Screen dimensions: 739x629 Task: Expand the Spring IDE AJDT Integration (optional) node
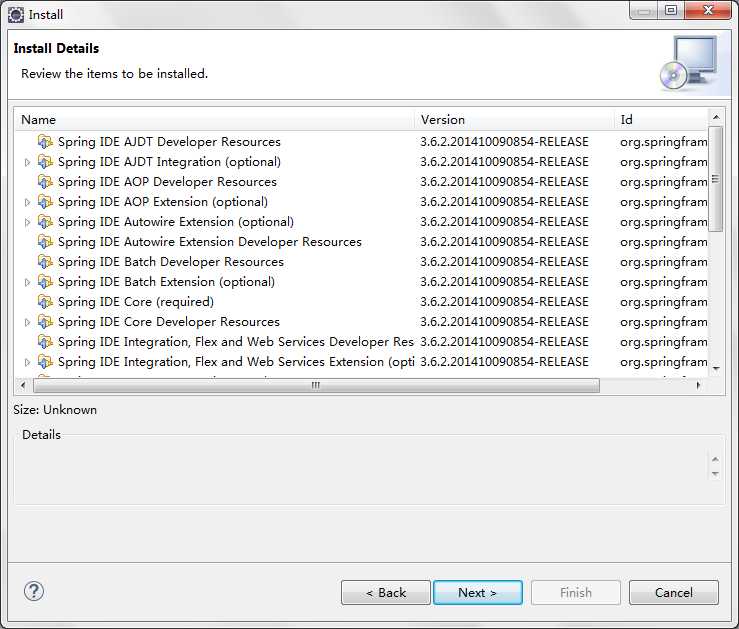click(27, 162)
